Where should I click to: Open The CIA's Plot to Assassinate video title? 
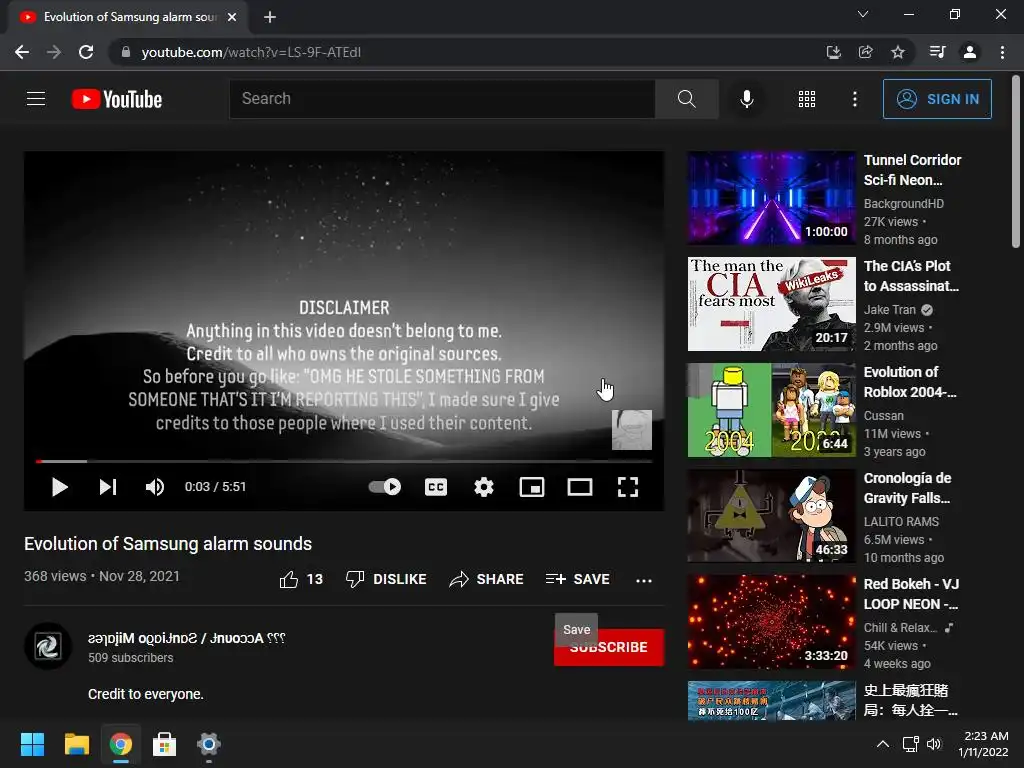(911, 276)
